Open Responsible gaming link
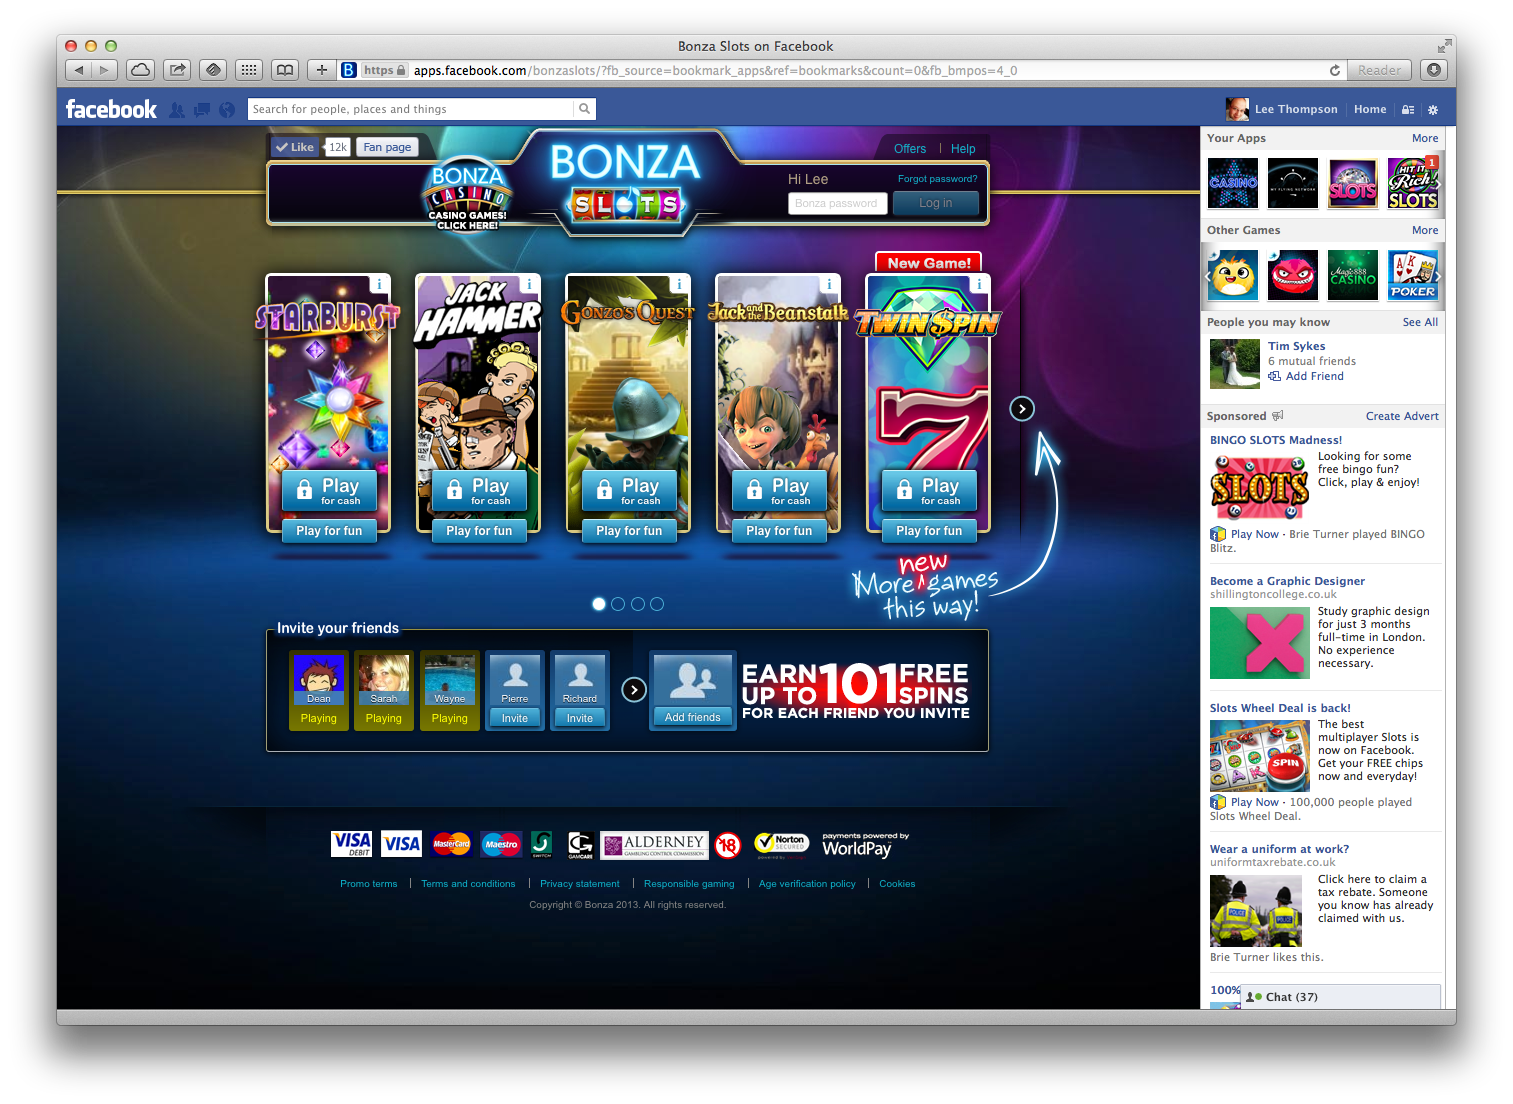Image resolution: width=1513 pixels, height=1104 pixels. tap(689, 884)
